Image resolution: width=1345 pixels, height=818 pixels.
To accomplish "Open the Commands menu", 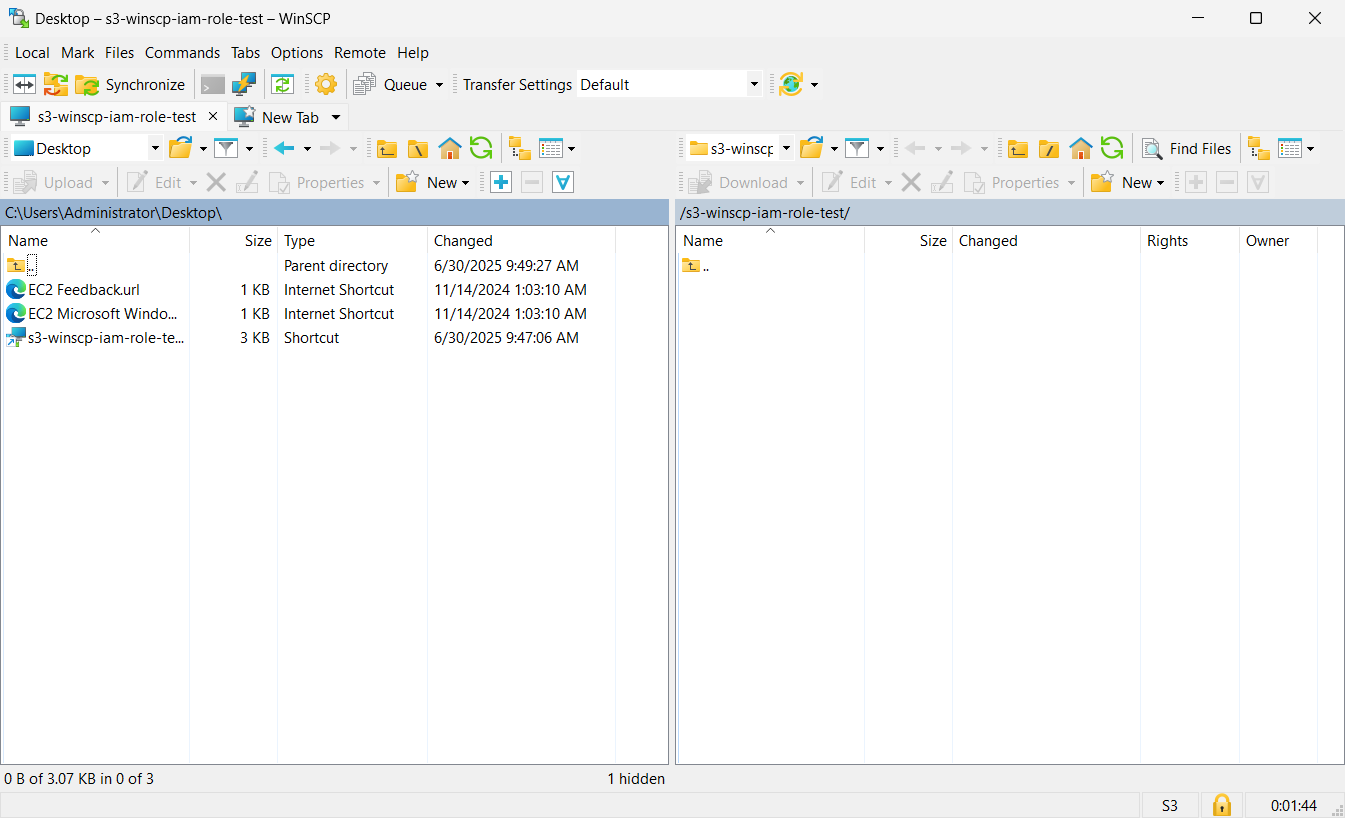I will (182, 53).
